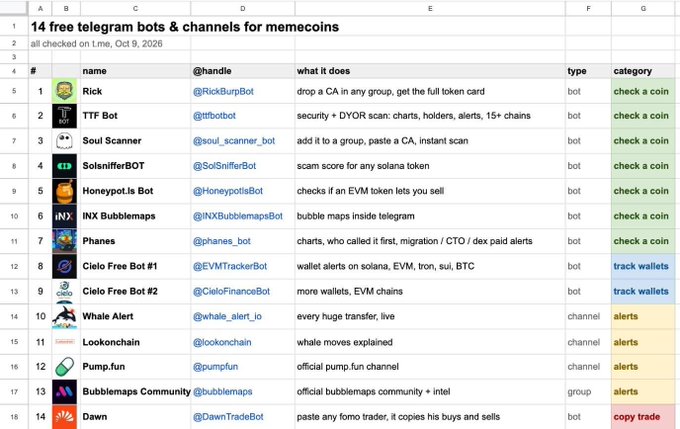Select the "category" header cell
The image size is (680, 429).
[643, 71]
